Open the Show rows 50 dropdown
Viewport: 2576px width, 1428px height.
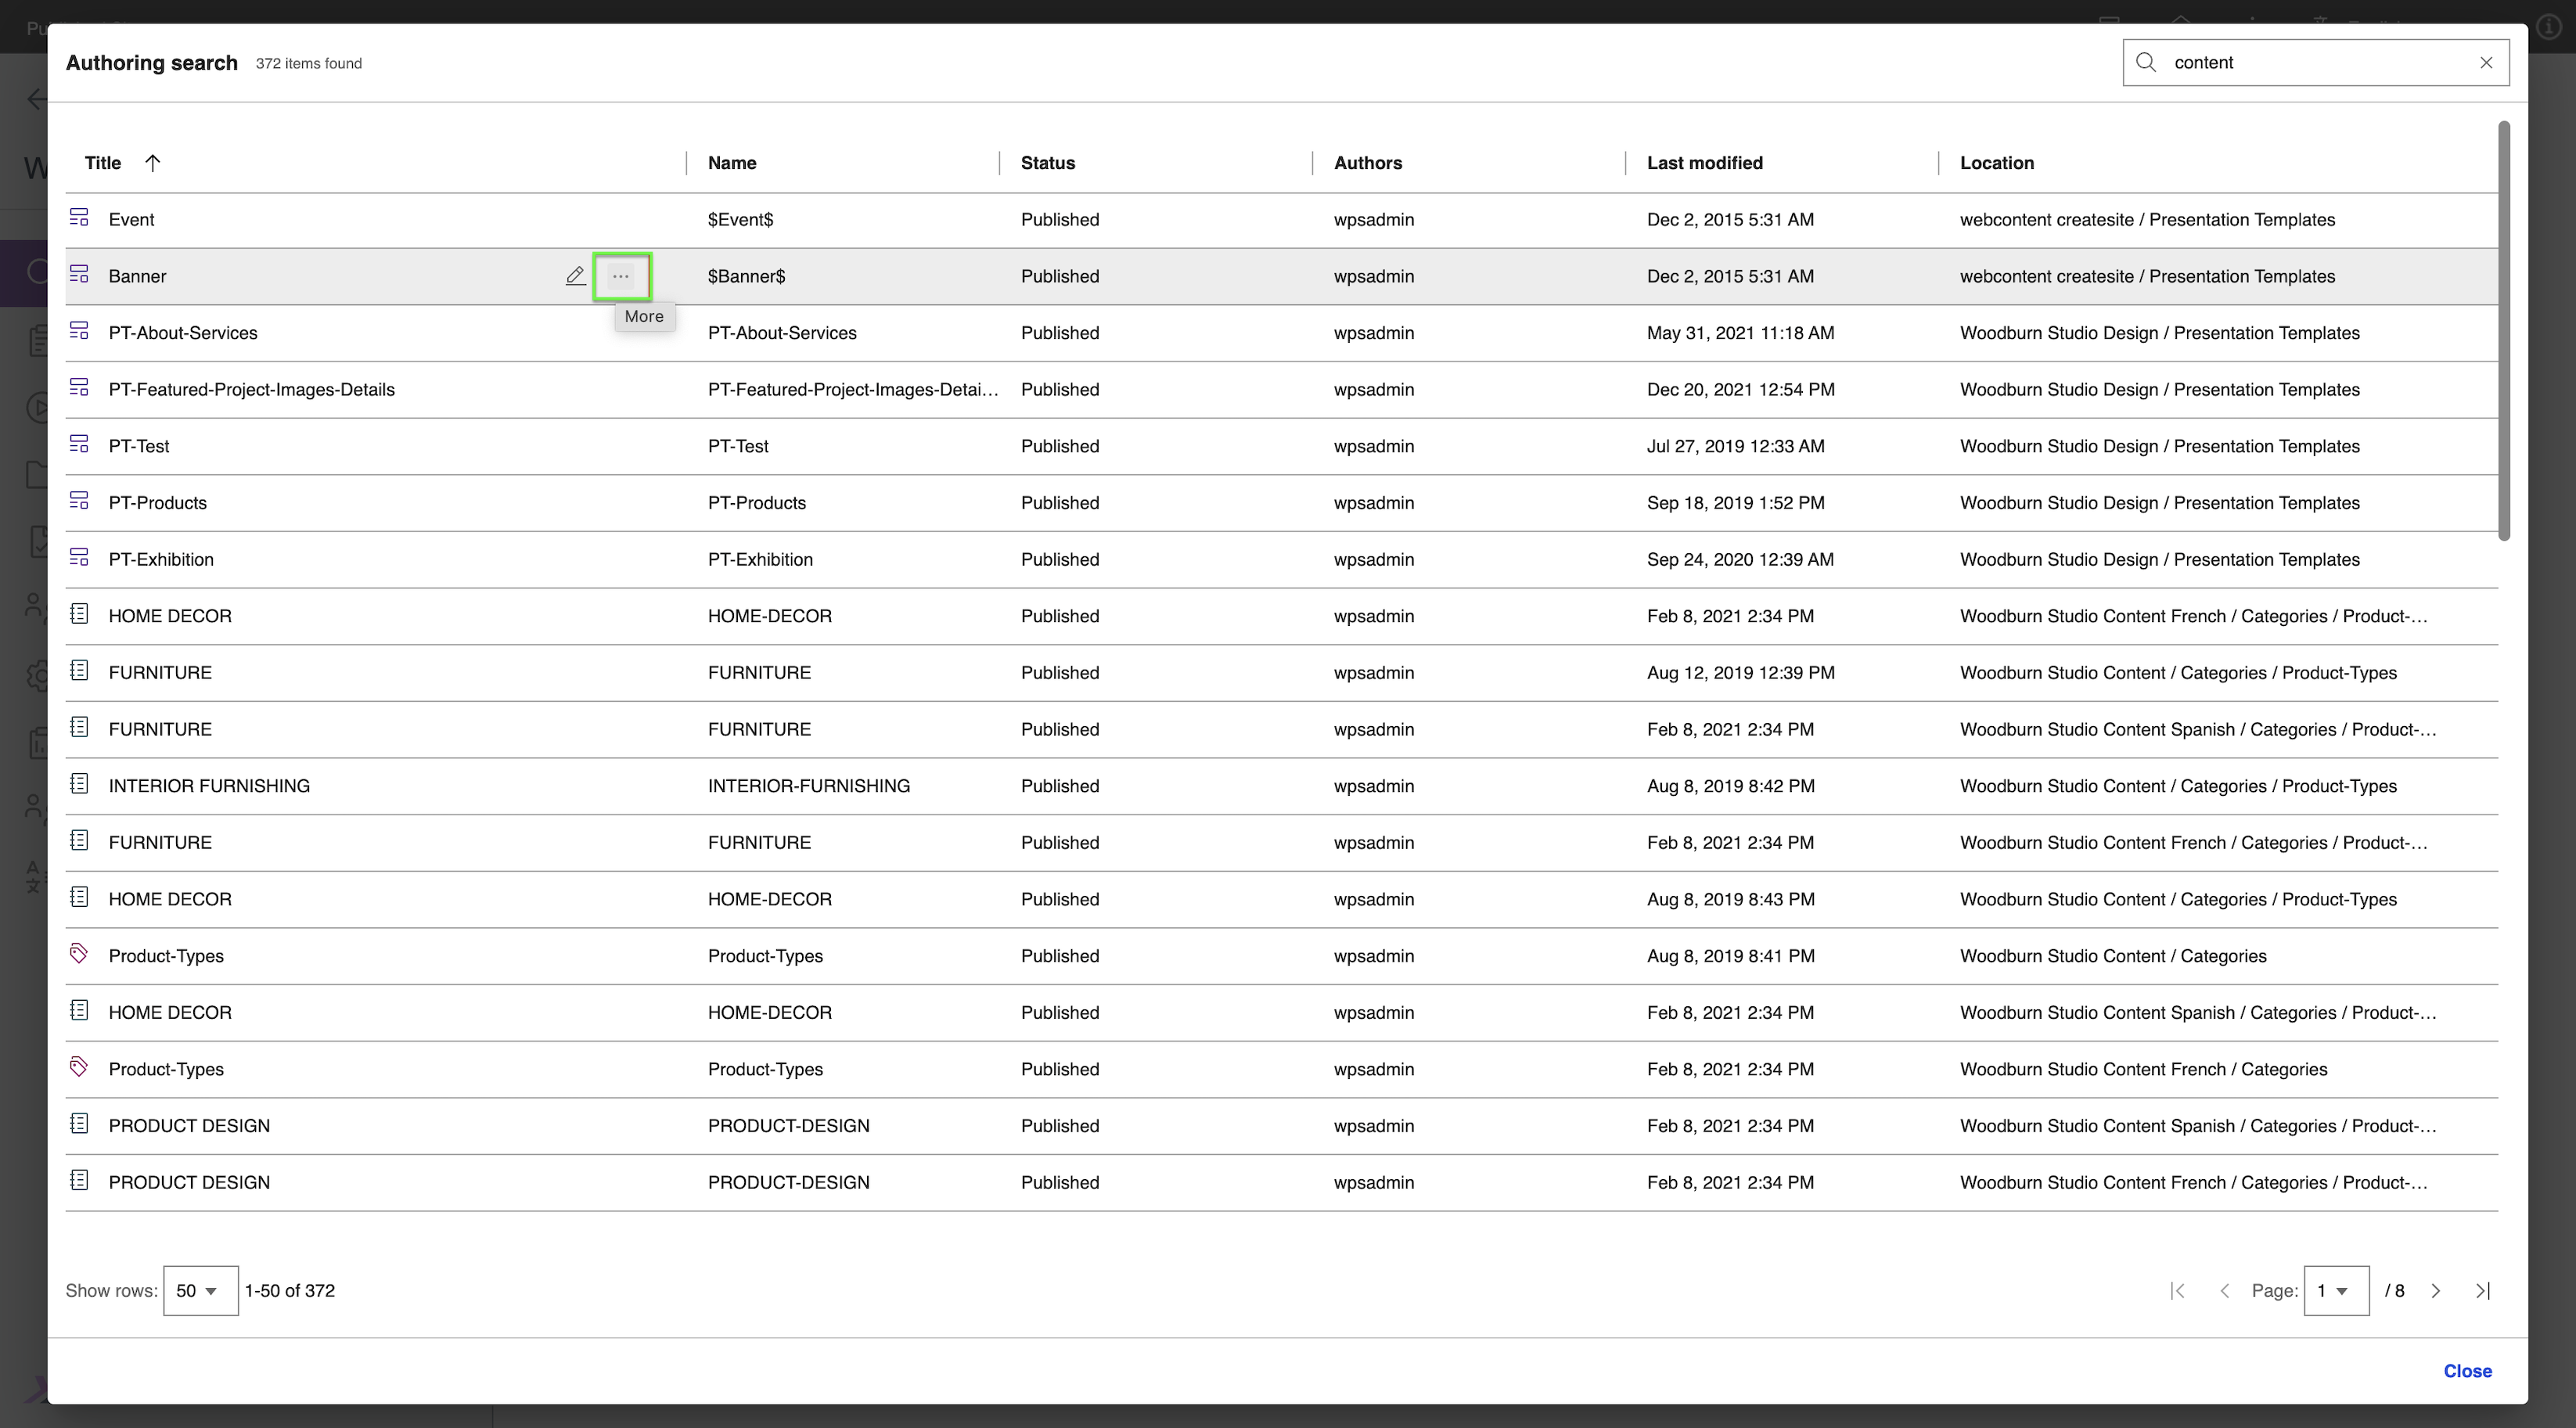pyautogui.click(x=200, y=1291)
